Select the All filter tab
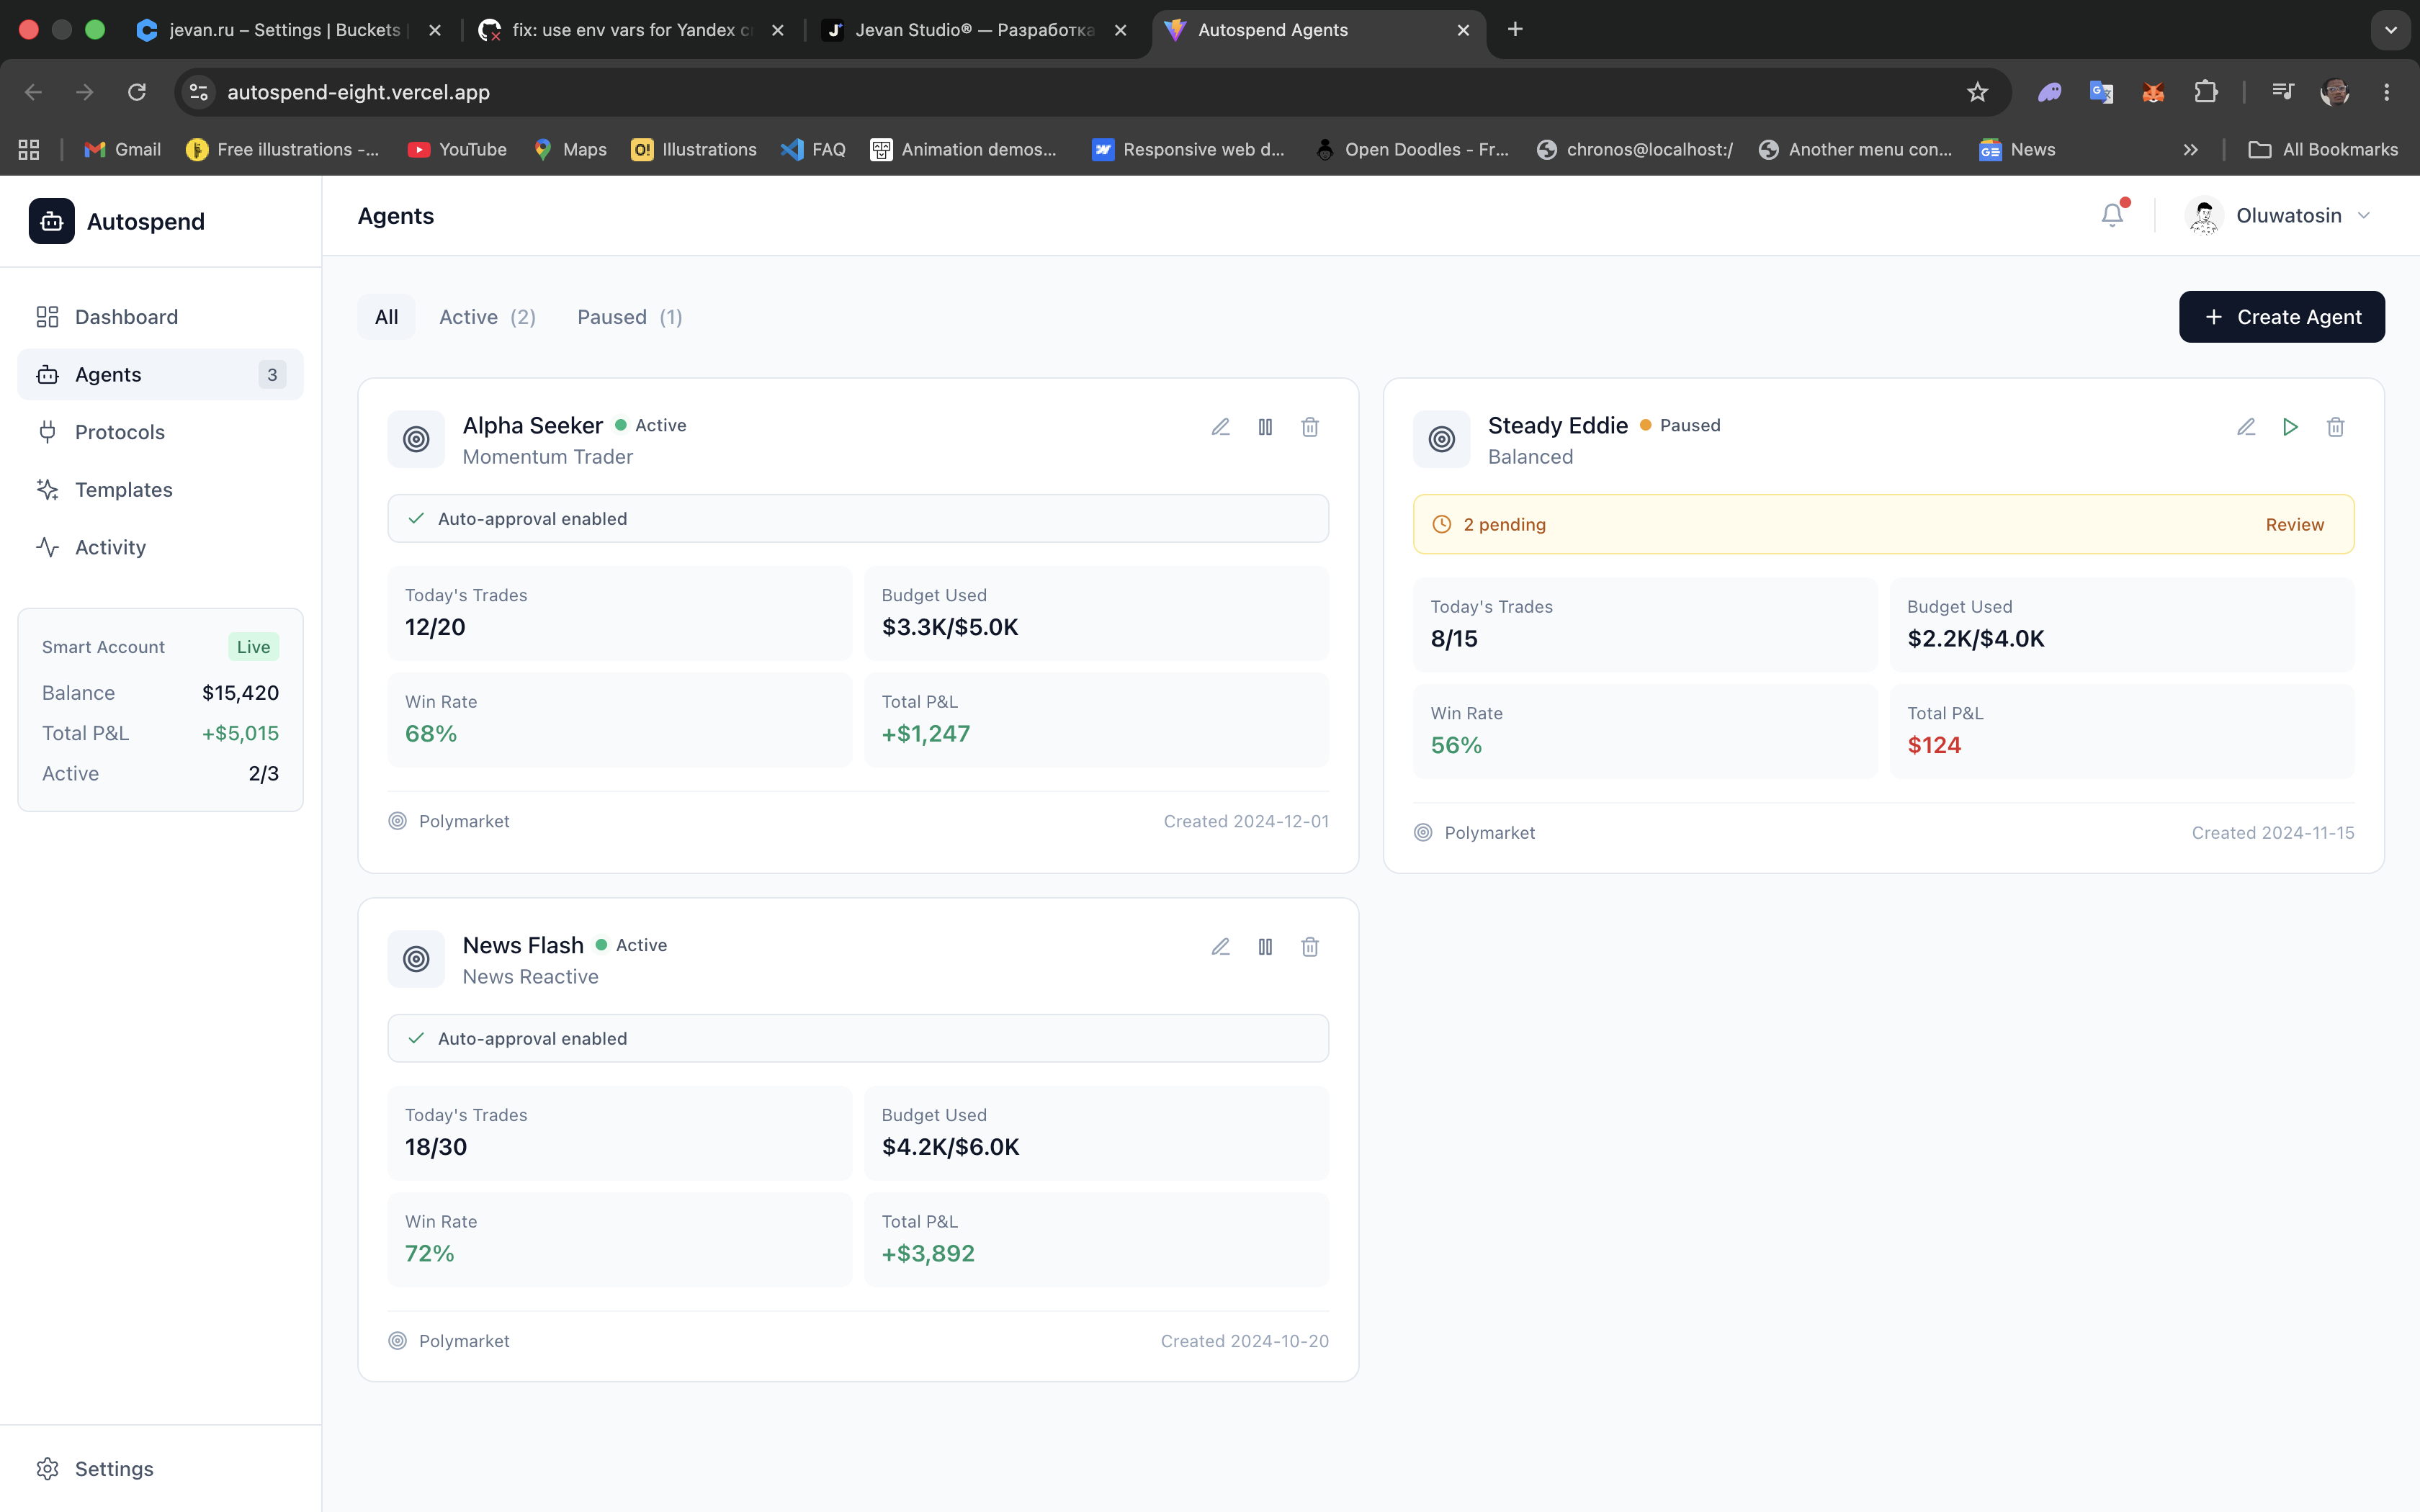The image size is (2420, 1512). click(x=386, y=317)
